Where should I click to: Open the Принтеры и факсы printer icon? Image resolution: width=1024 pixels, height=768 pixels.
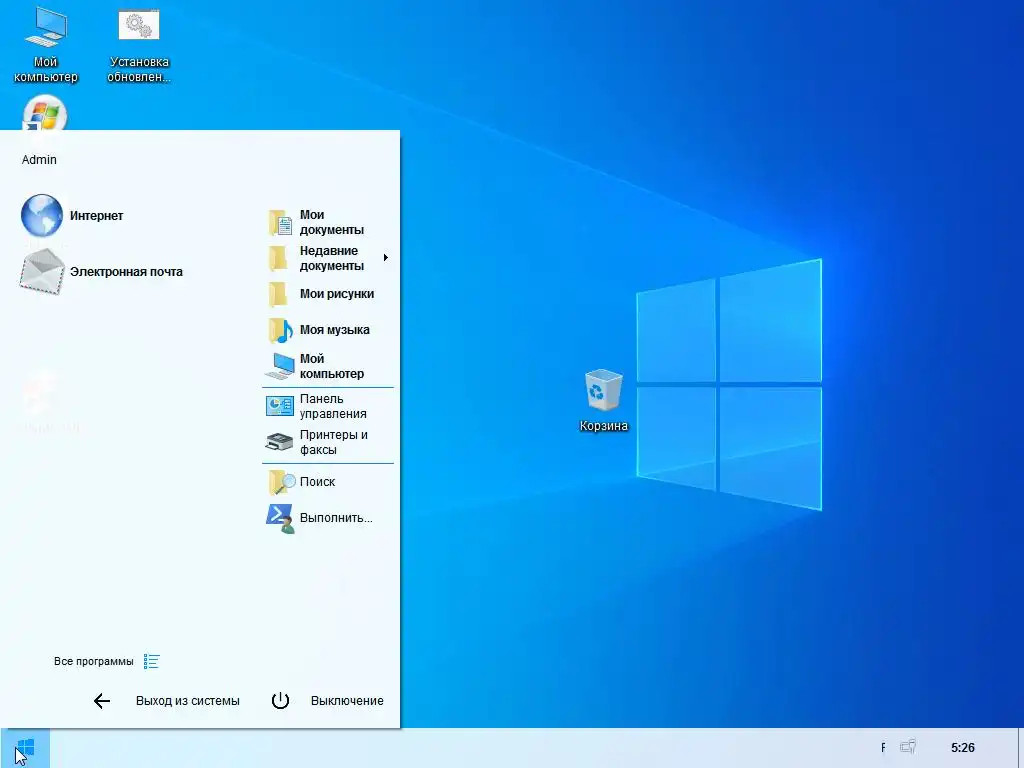click(x=280, y=442)
